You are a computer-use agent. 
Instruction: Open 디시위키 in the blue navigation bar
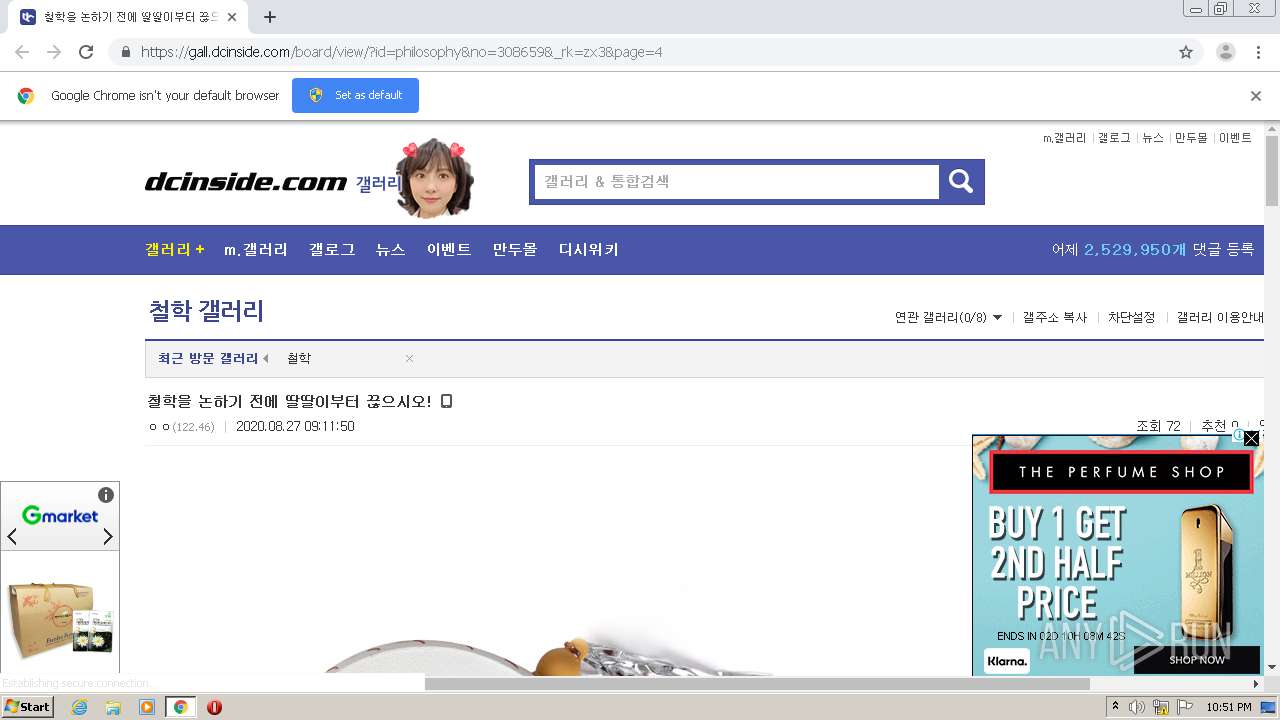pos(589,249)
